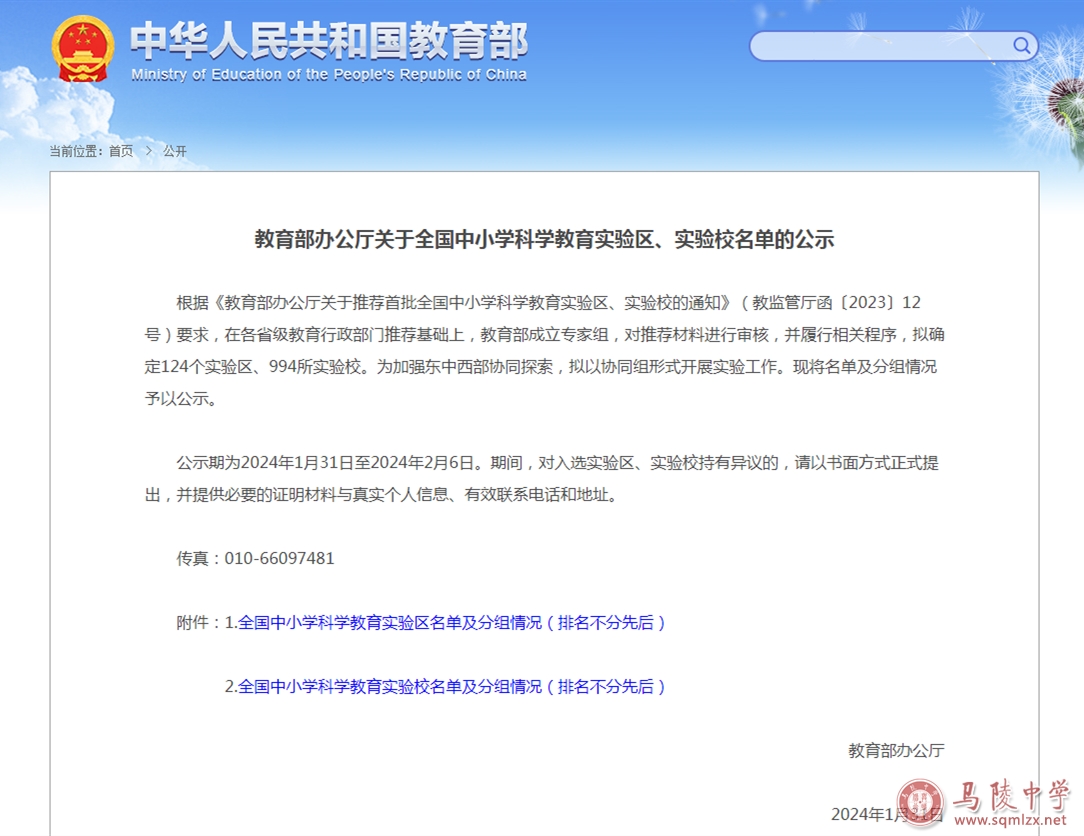Screen dimensions: 1084x836
Task: Focus the search box in the header
Action: [x=880, y=46]
